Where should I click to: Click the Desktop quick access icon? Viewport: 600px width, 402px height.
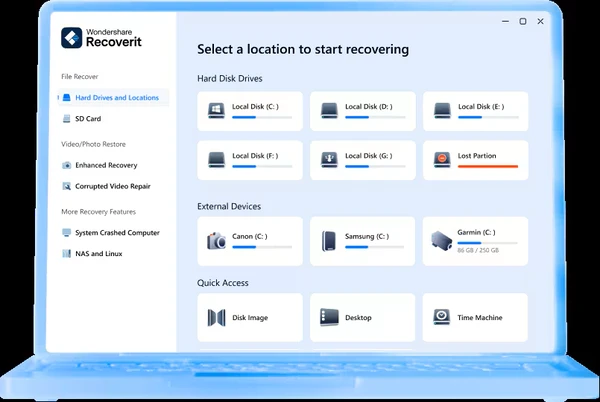tap(329, 317)
